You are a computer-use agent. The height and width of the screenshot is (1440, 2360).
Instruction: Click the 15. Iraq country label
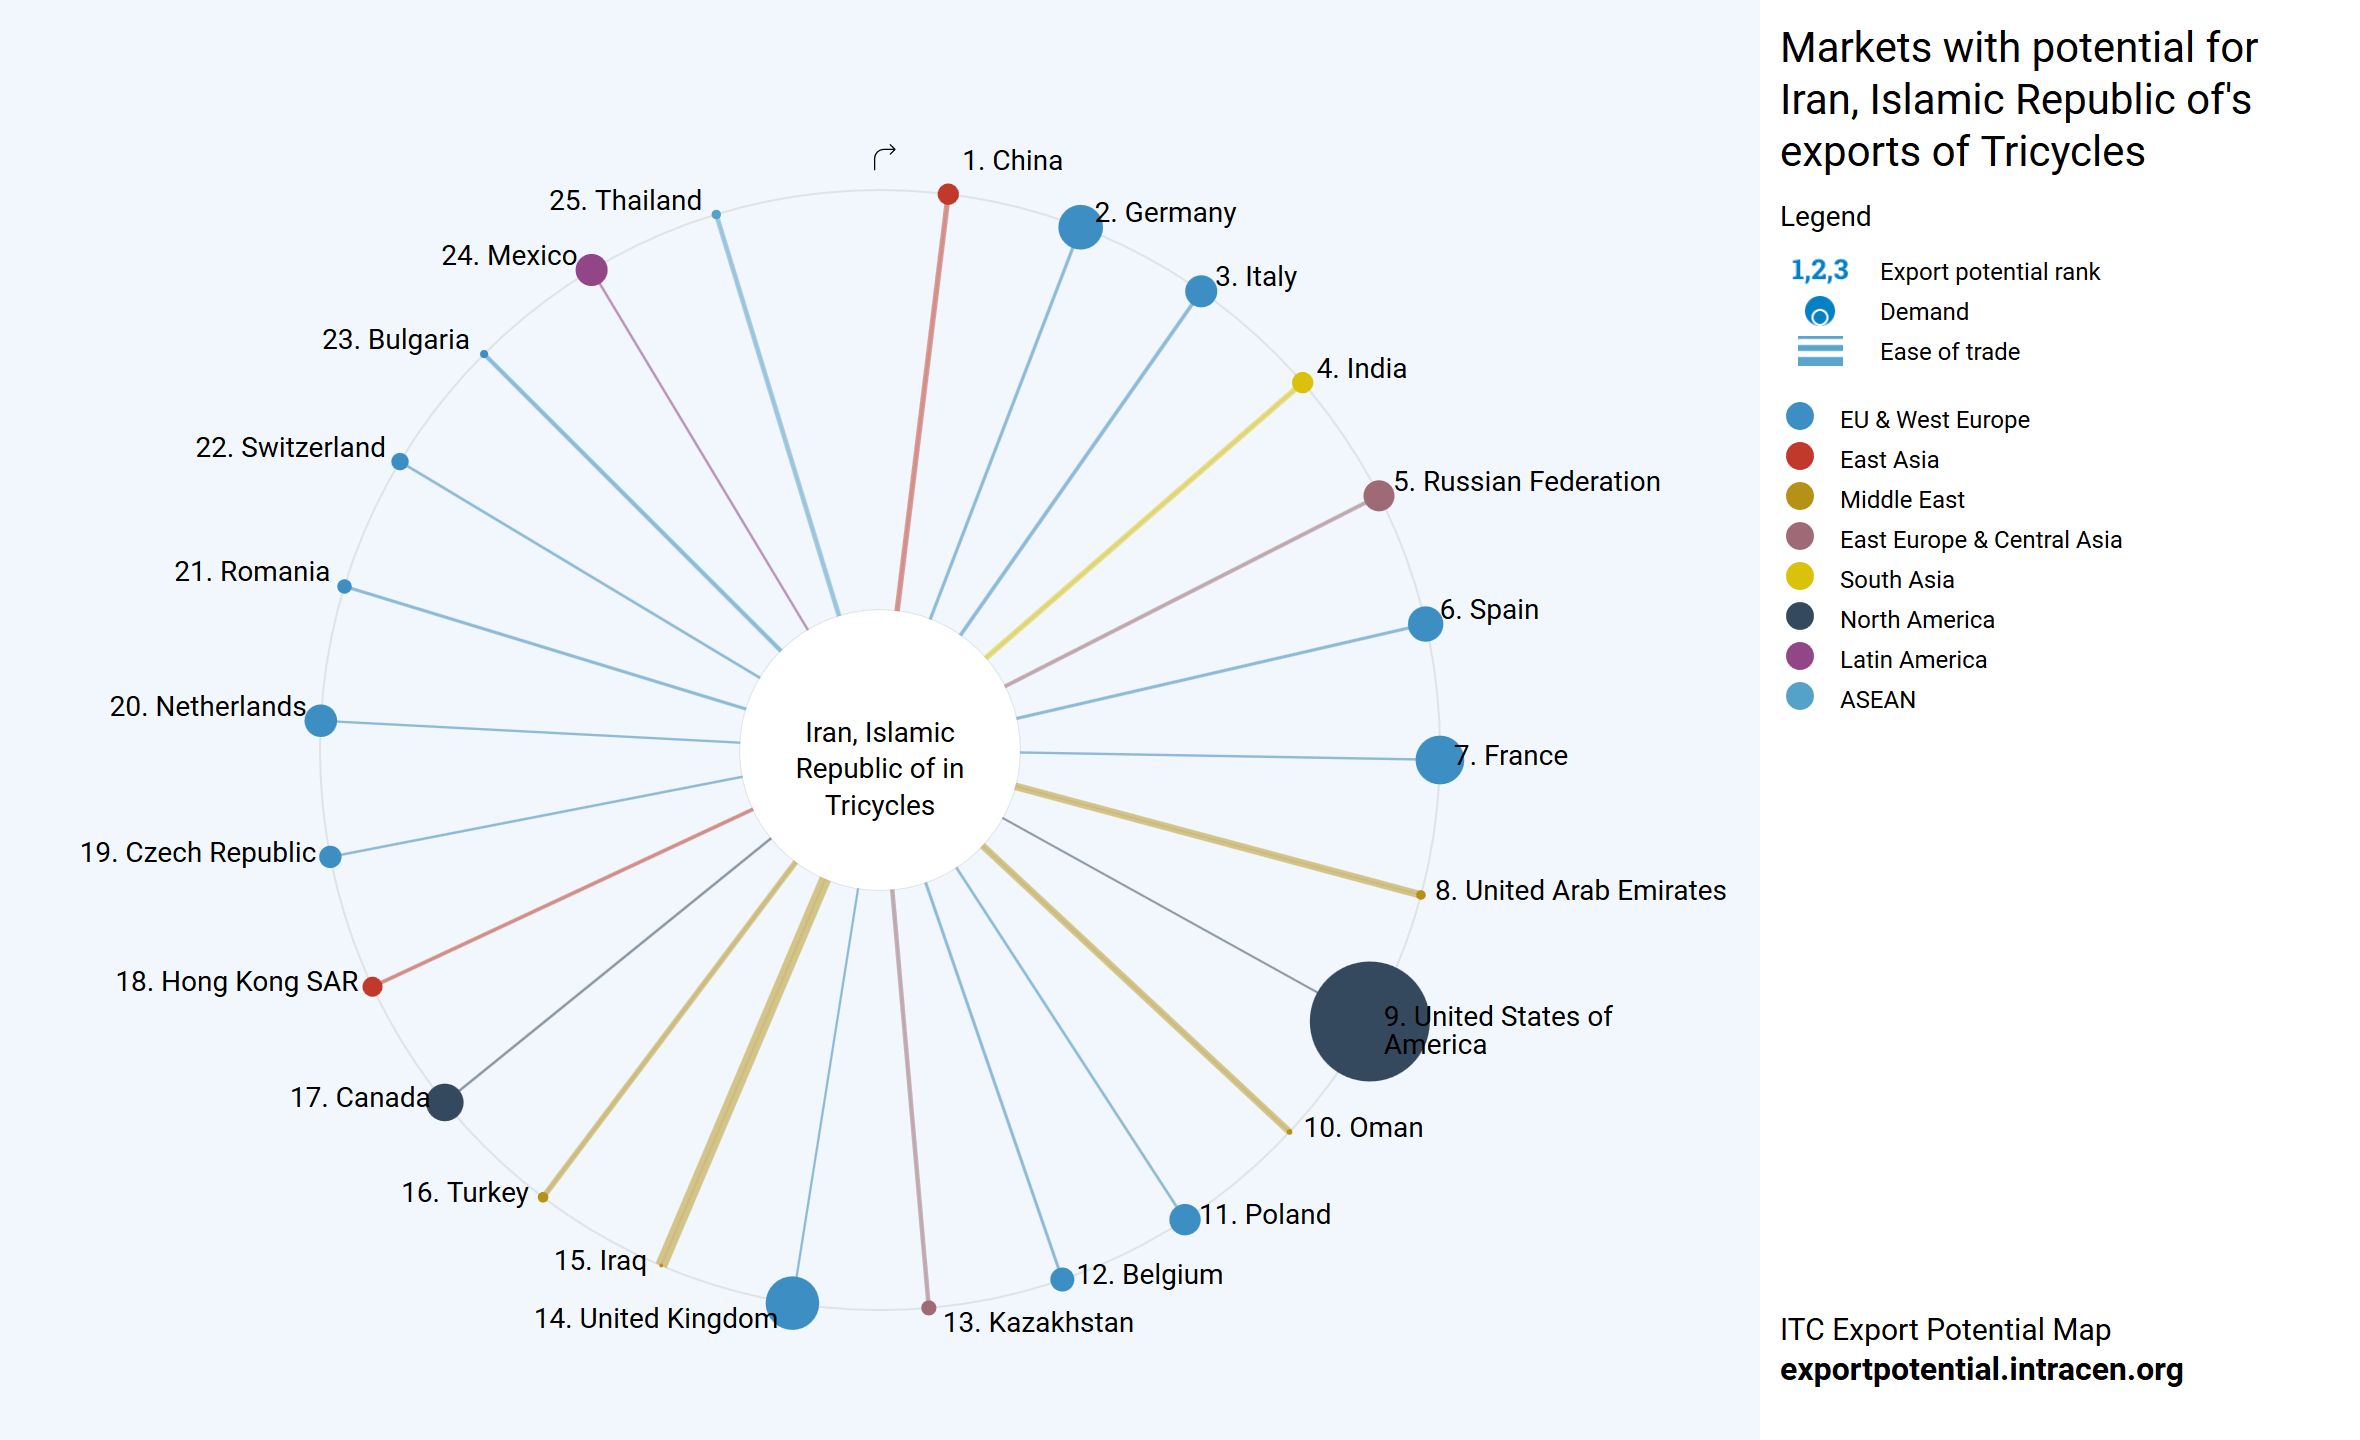600,1260
